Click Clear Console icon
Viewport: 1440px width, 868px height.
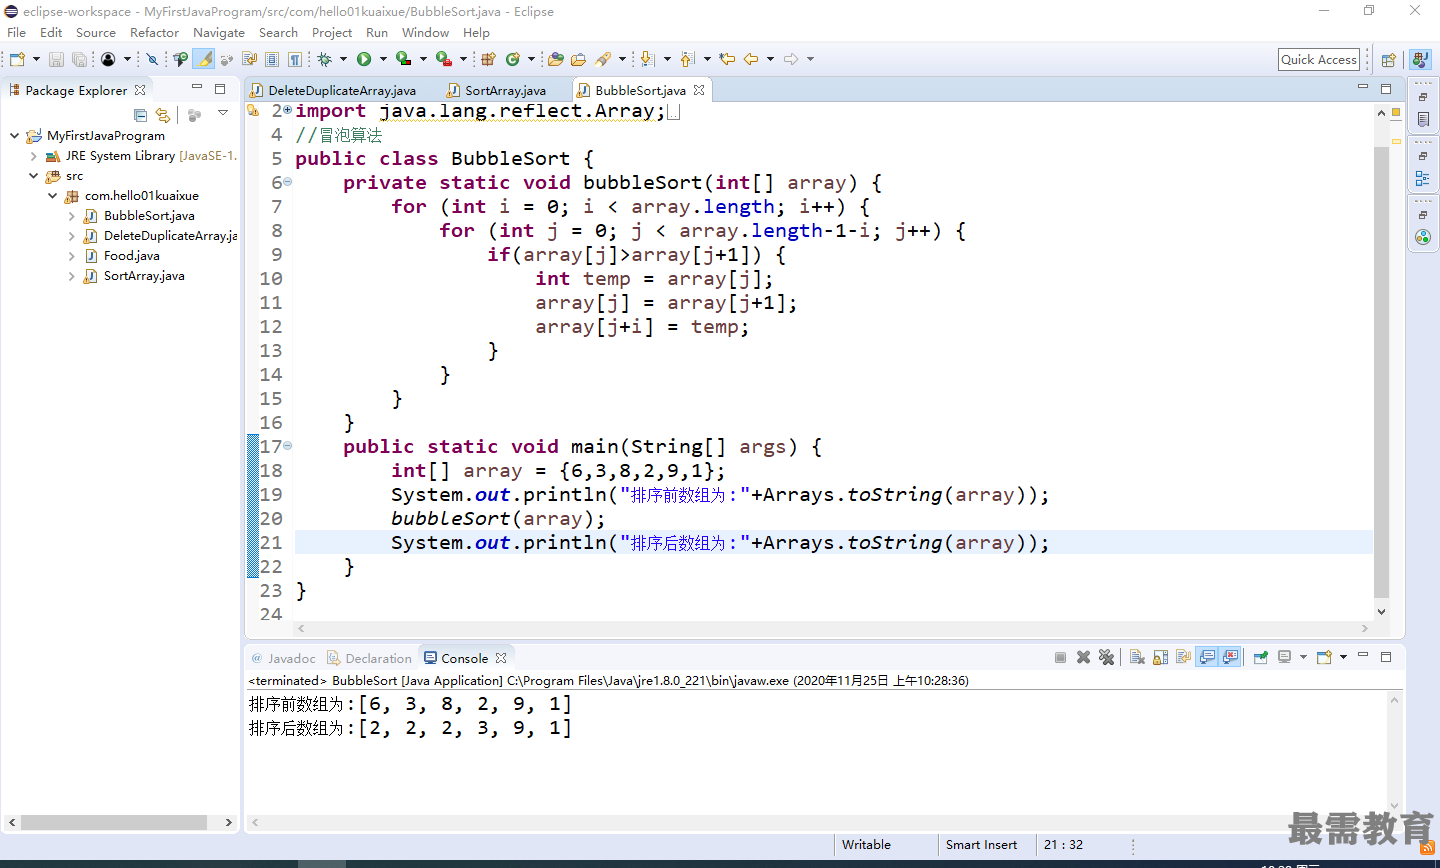1137,657
